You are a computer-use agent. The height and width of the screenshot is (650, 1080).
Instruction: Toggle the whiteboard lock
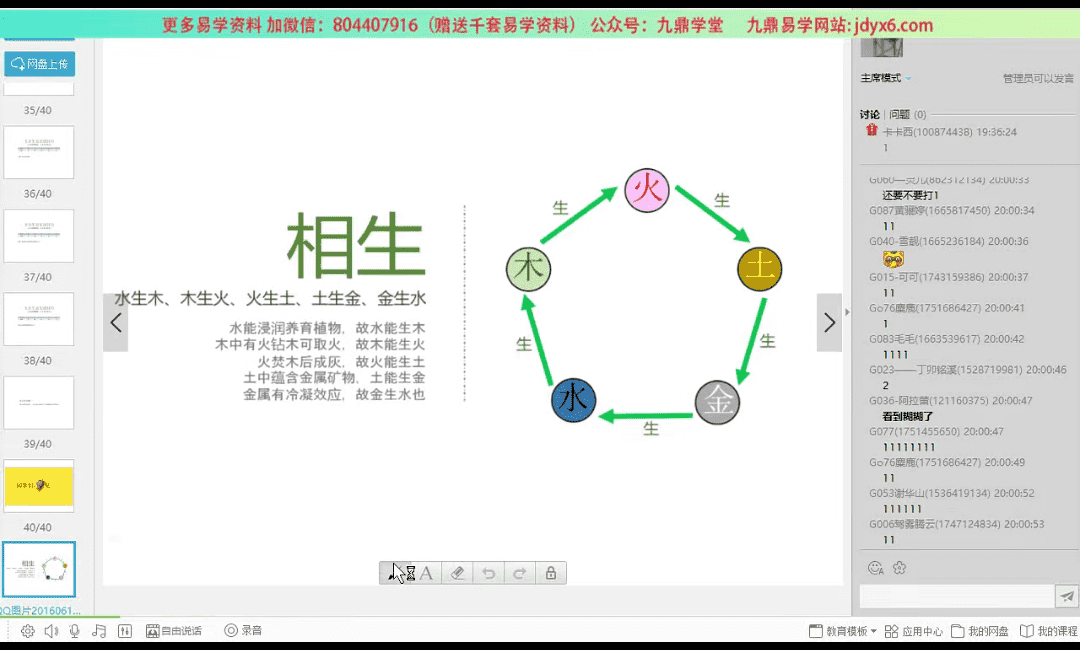pos(550,573)
